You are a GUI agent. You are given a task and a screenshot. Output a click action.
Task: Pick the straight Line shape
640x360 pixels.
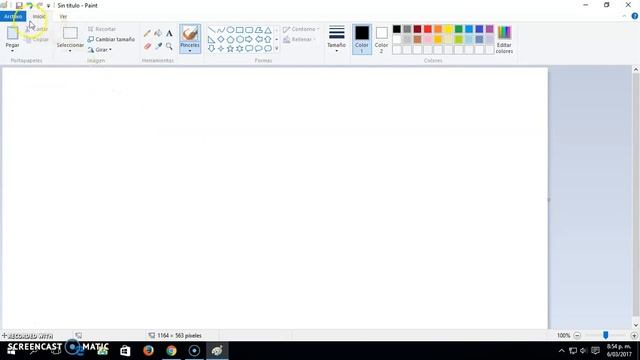point(211,30)
